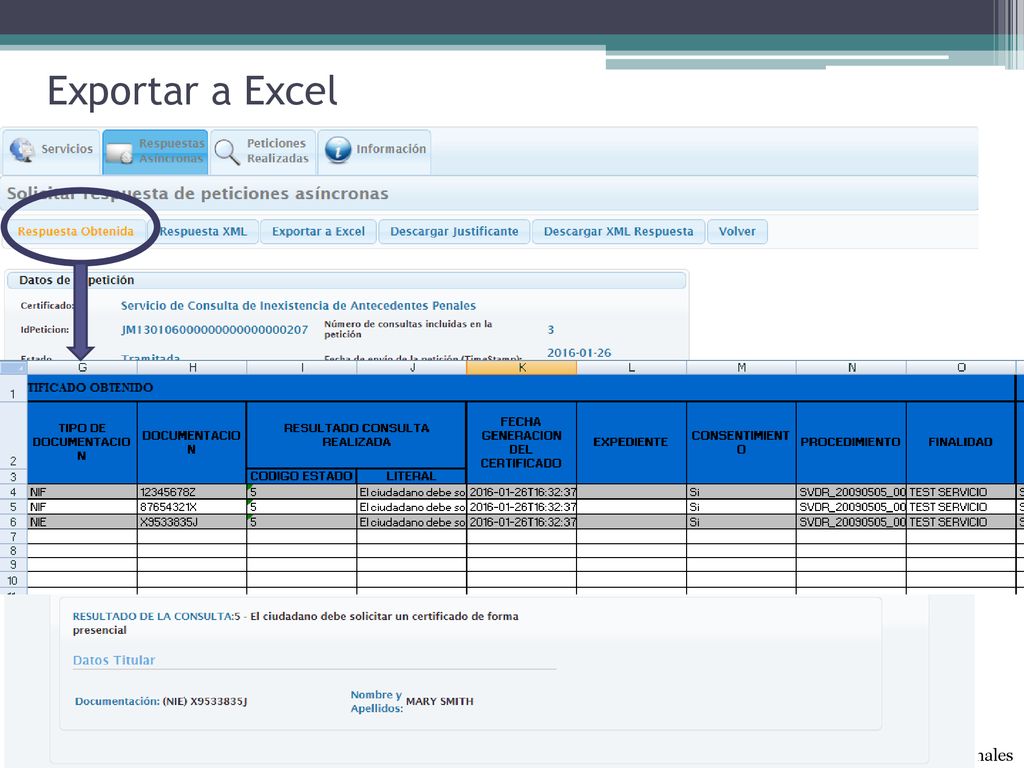
Task: Click the NIF cell in row 4
Action: point(82,492)
